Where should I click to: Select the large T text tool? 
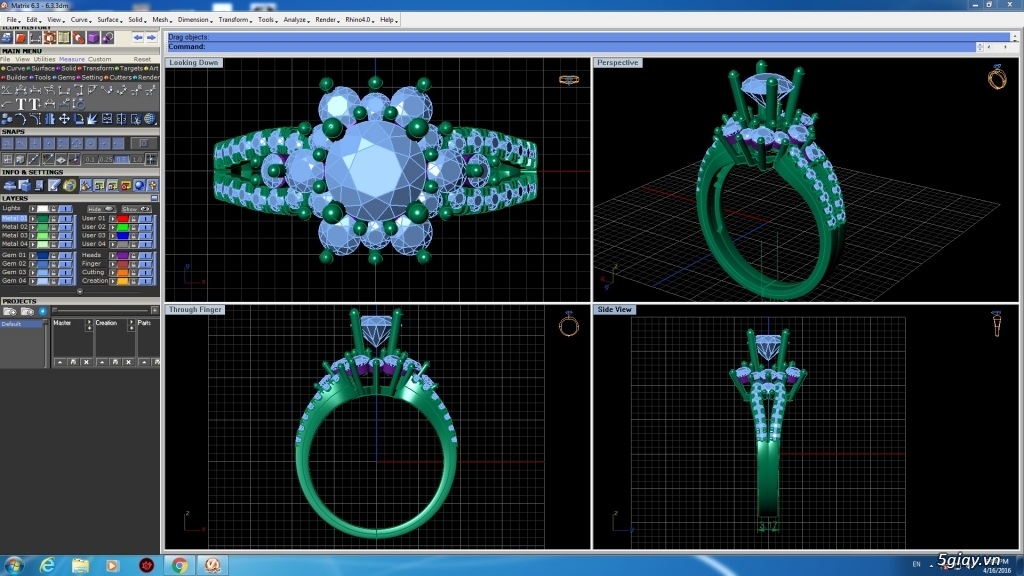tap(22, 104)
